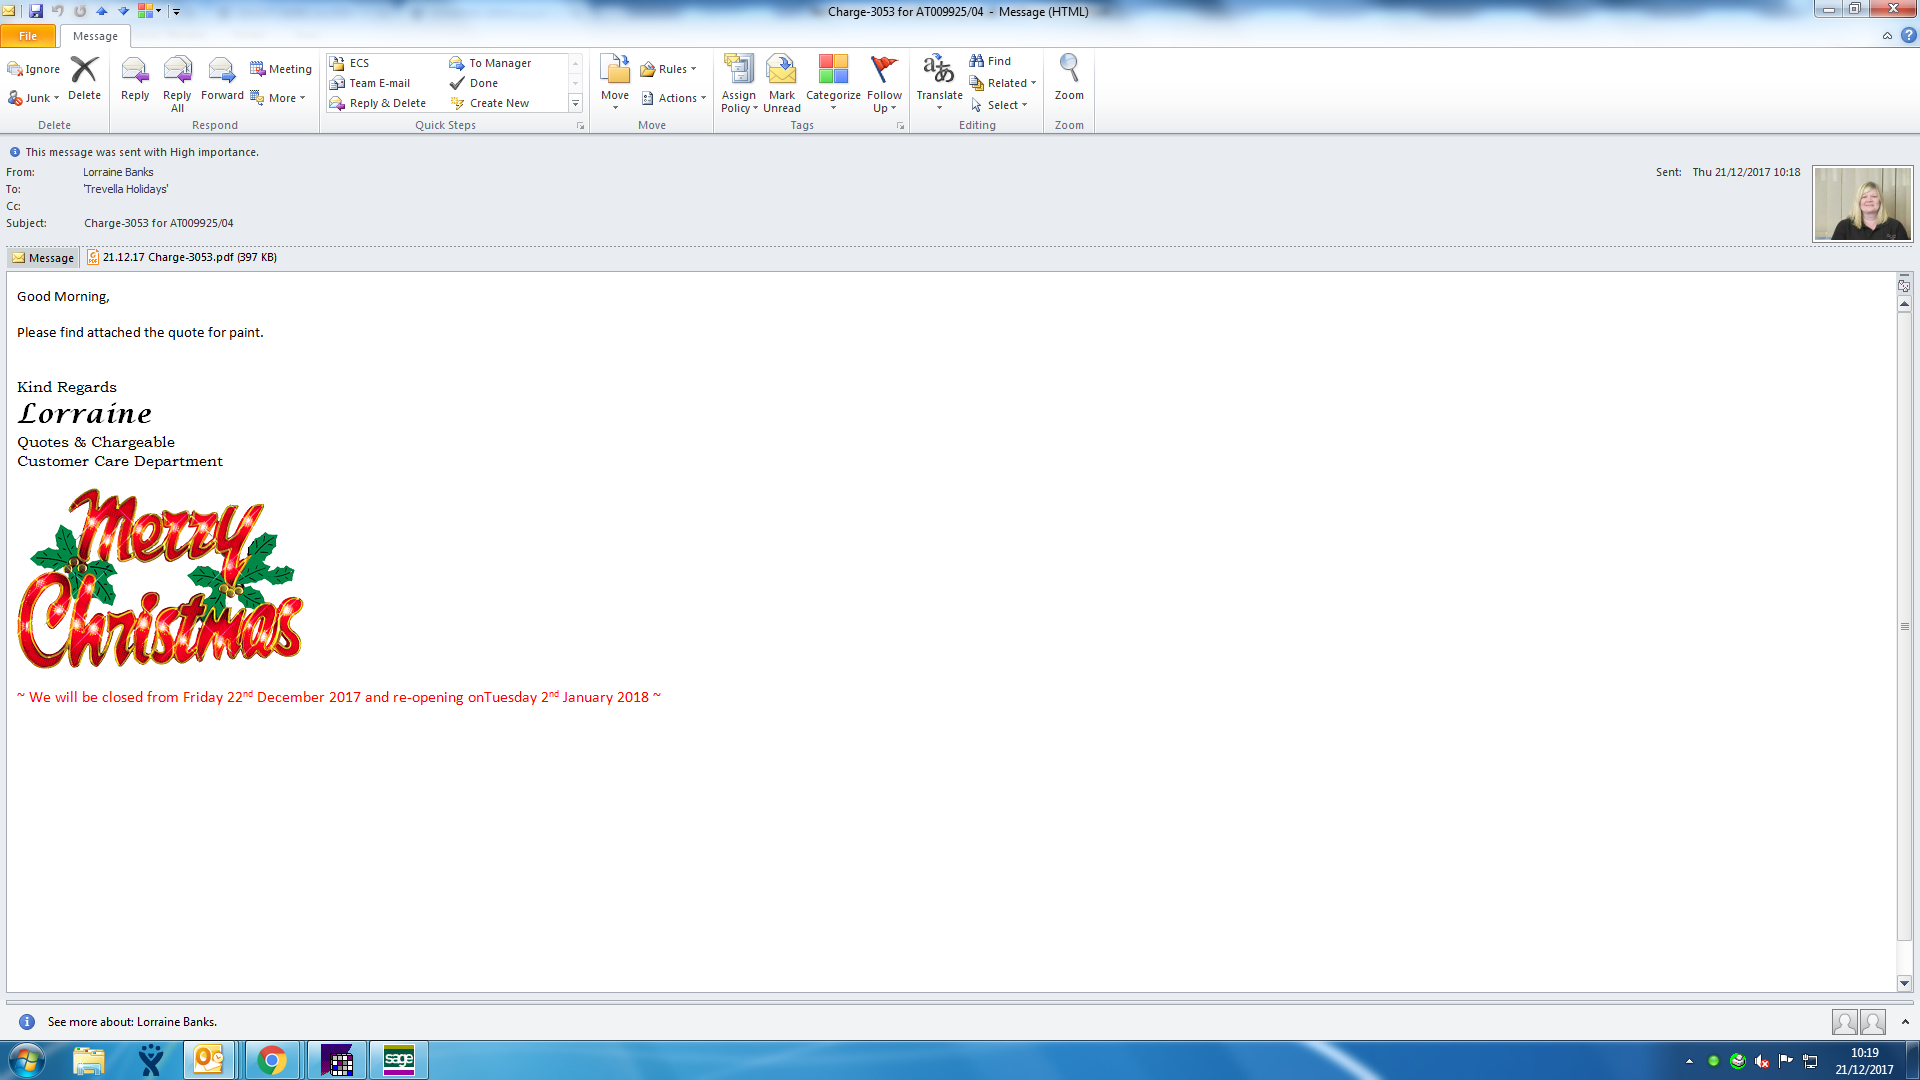Click the Ignore conversation button
This screenshot has height=1080, width=1920.
tap(35, 69)
